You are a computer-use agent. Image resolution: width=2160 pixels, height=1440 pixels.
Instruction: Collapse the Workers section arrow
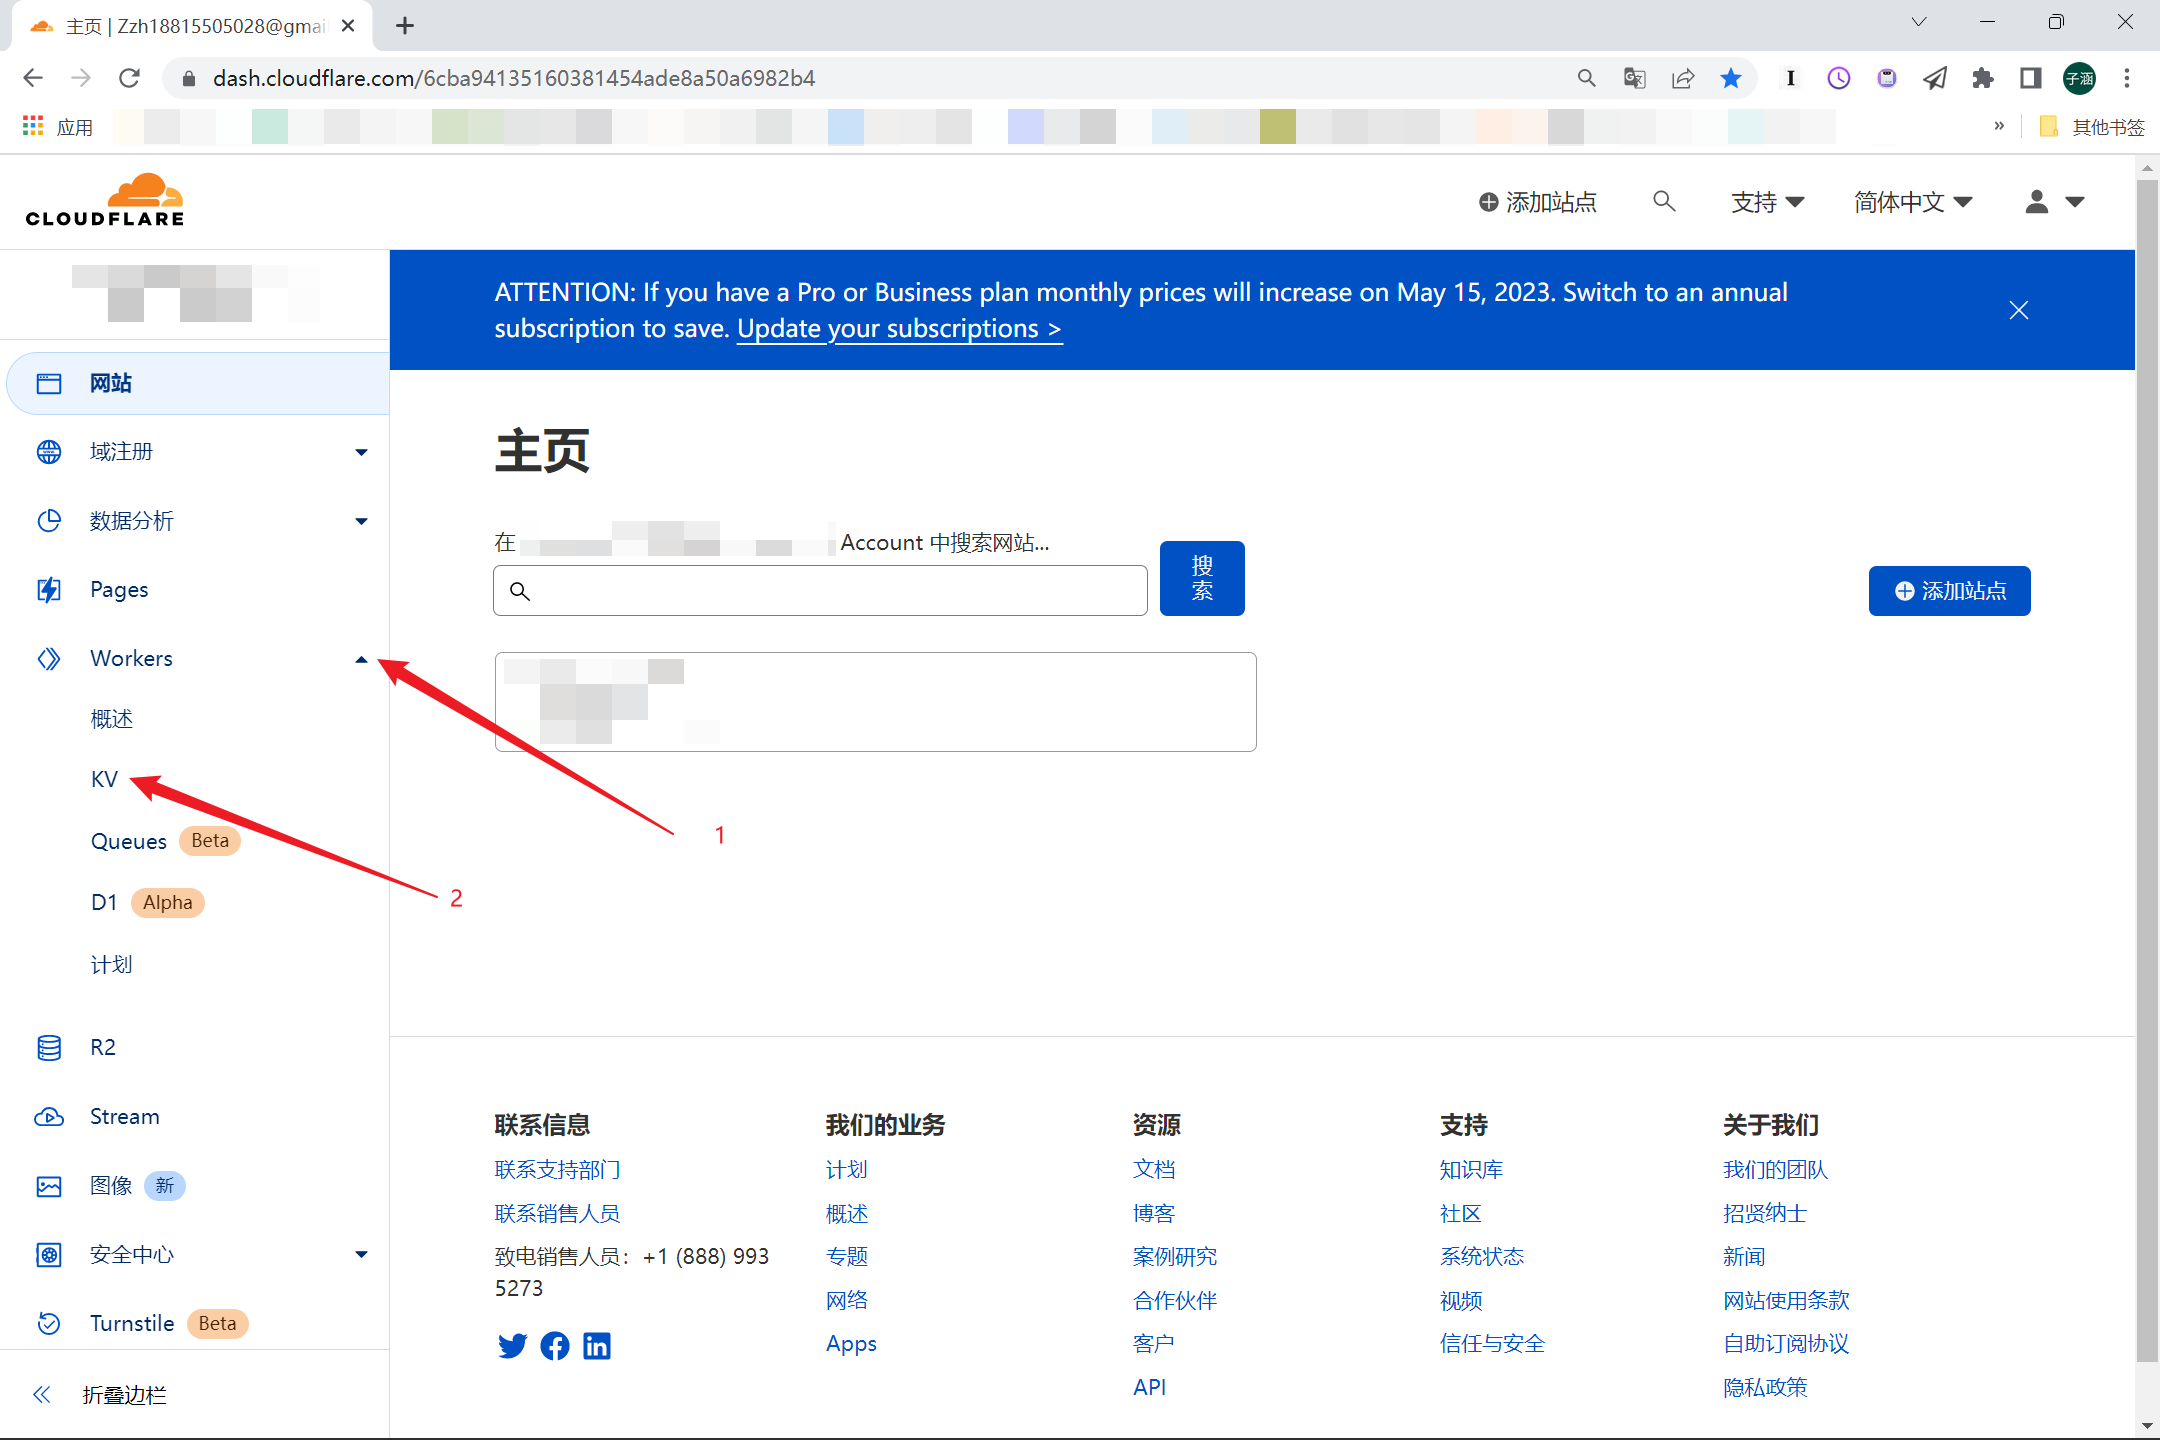tap(361, 659)
